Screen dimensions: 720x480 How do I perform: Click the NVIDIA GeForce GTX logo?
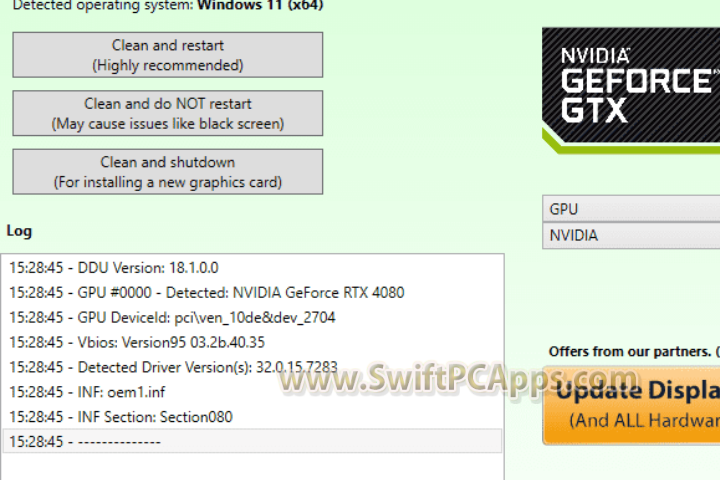(631, 90)
